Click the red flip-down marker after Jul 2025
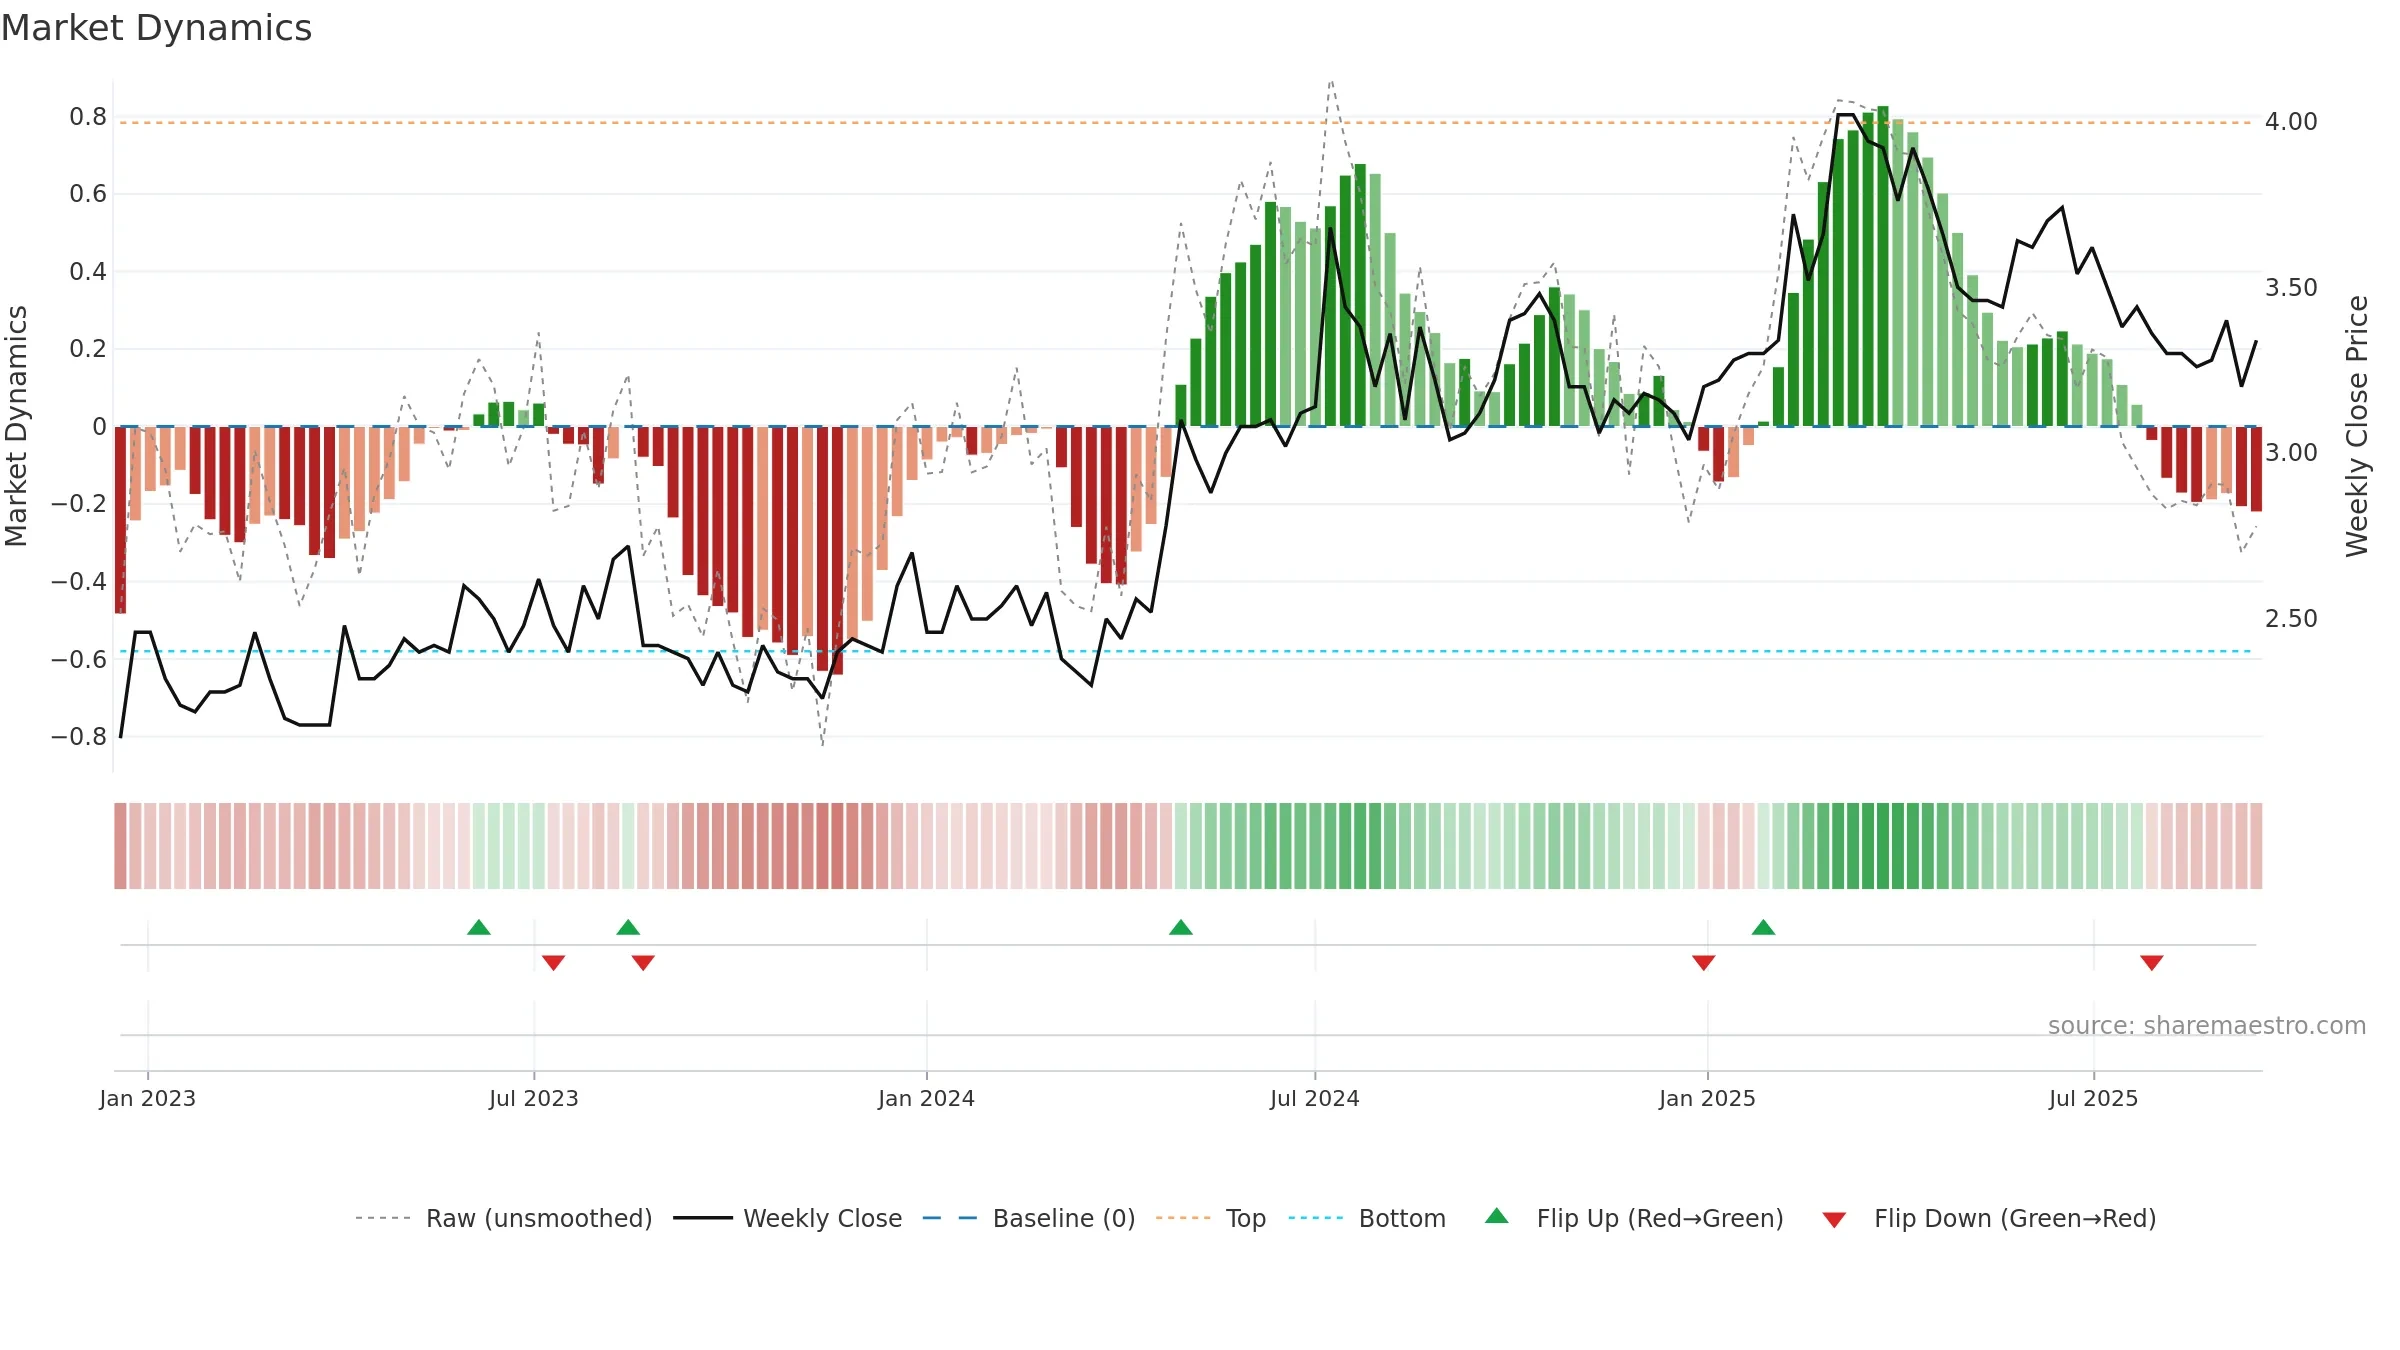This screenshot has width=2400, height=1350. tap(2152, 963)
